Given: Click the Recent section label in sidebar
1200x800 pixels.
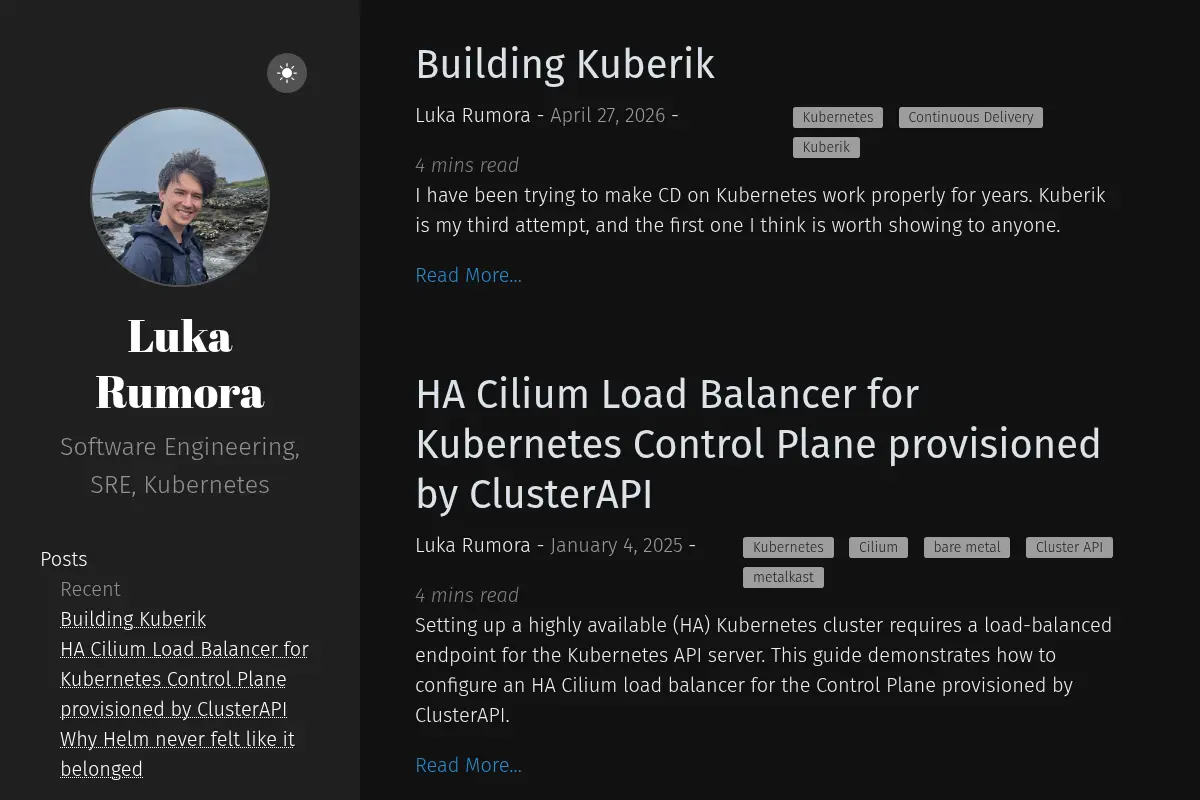Looking at the screenshot, I should click(90, 589).
